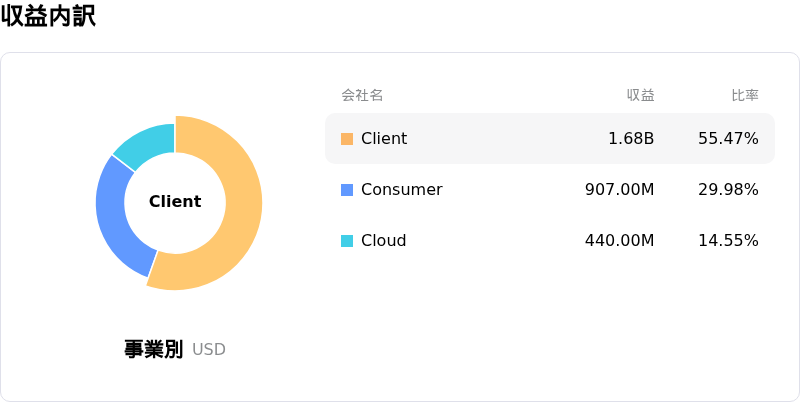
Task: Click the cyan Cloud donut segment
Action: [x=149, y=144]
